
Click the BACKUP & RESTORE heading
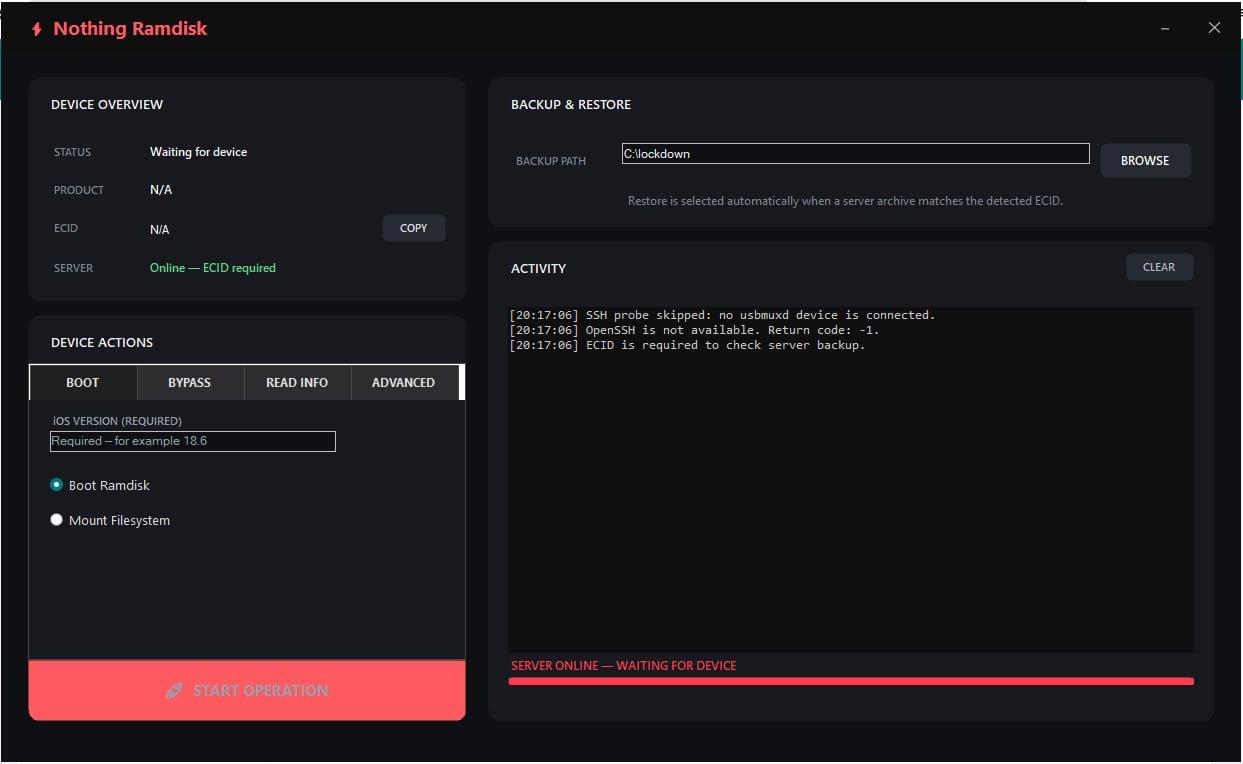571,104
